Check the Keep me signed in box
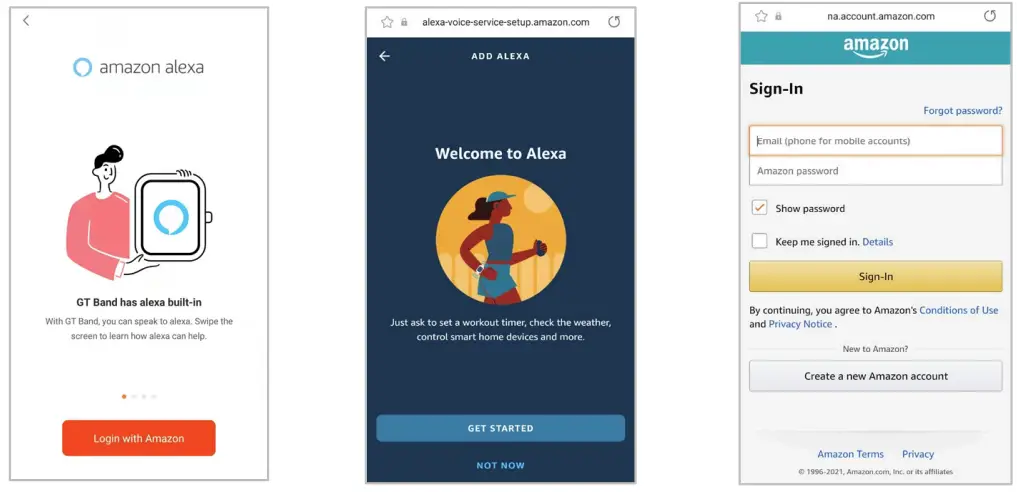Screen dimensions: 1017x492 click(x=760, y=241)
